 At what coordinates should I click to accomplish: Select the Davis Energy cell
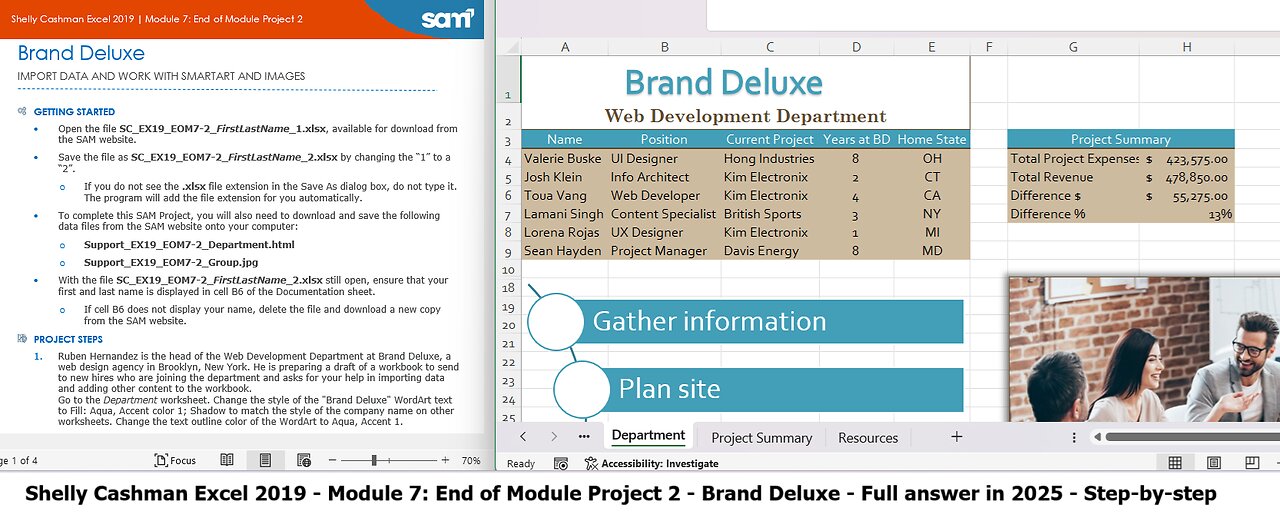(769, 251)
